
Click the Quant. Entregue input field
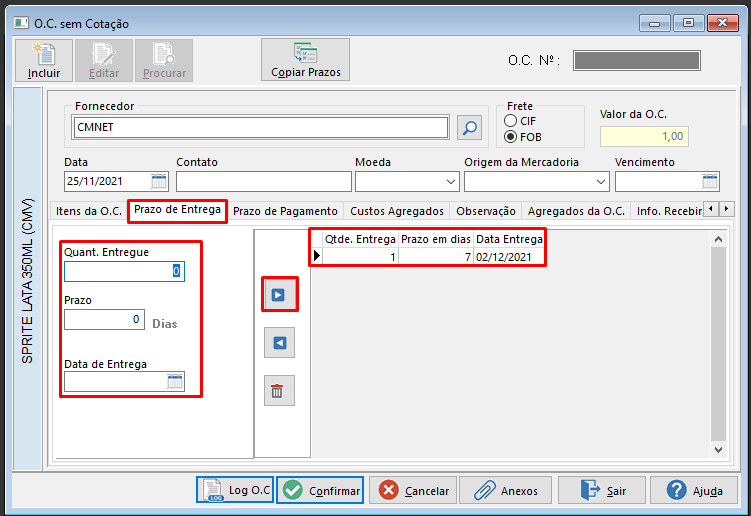[x=124, y=271]
